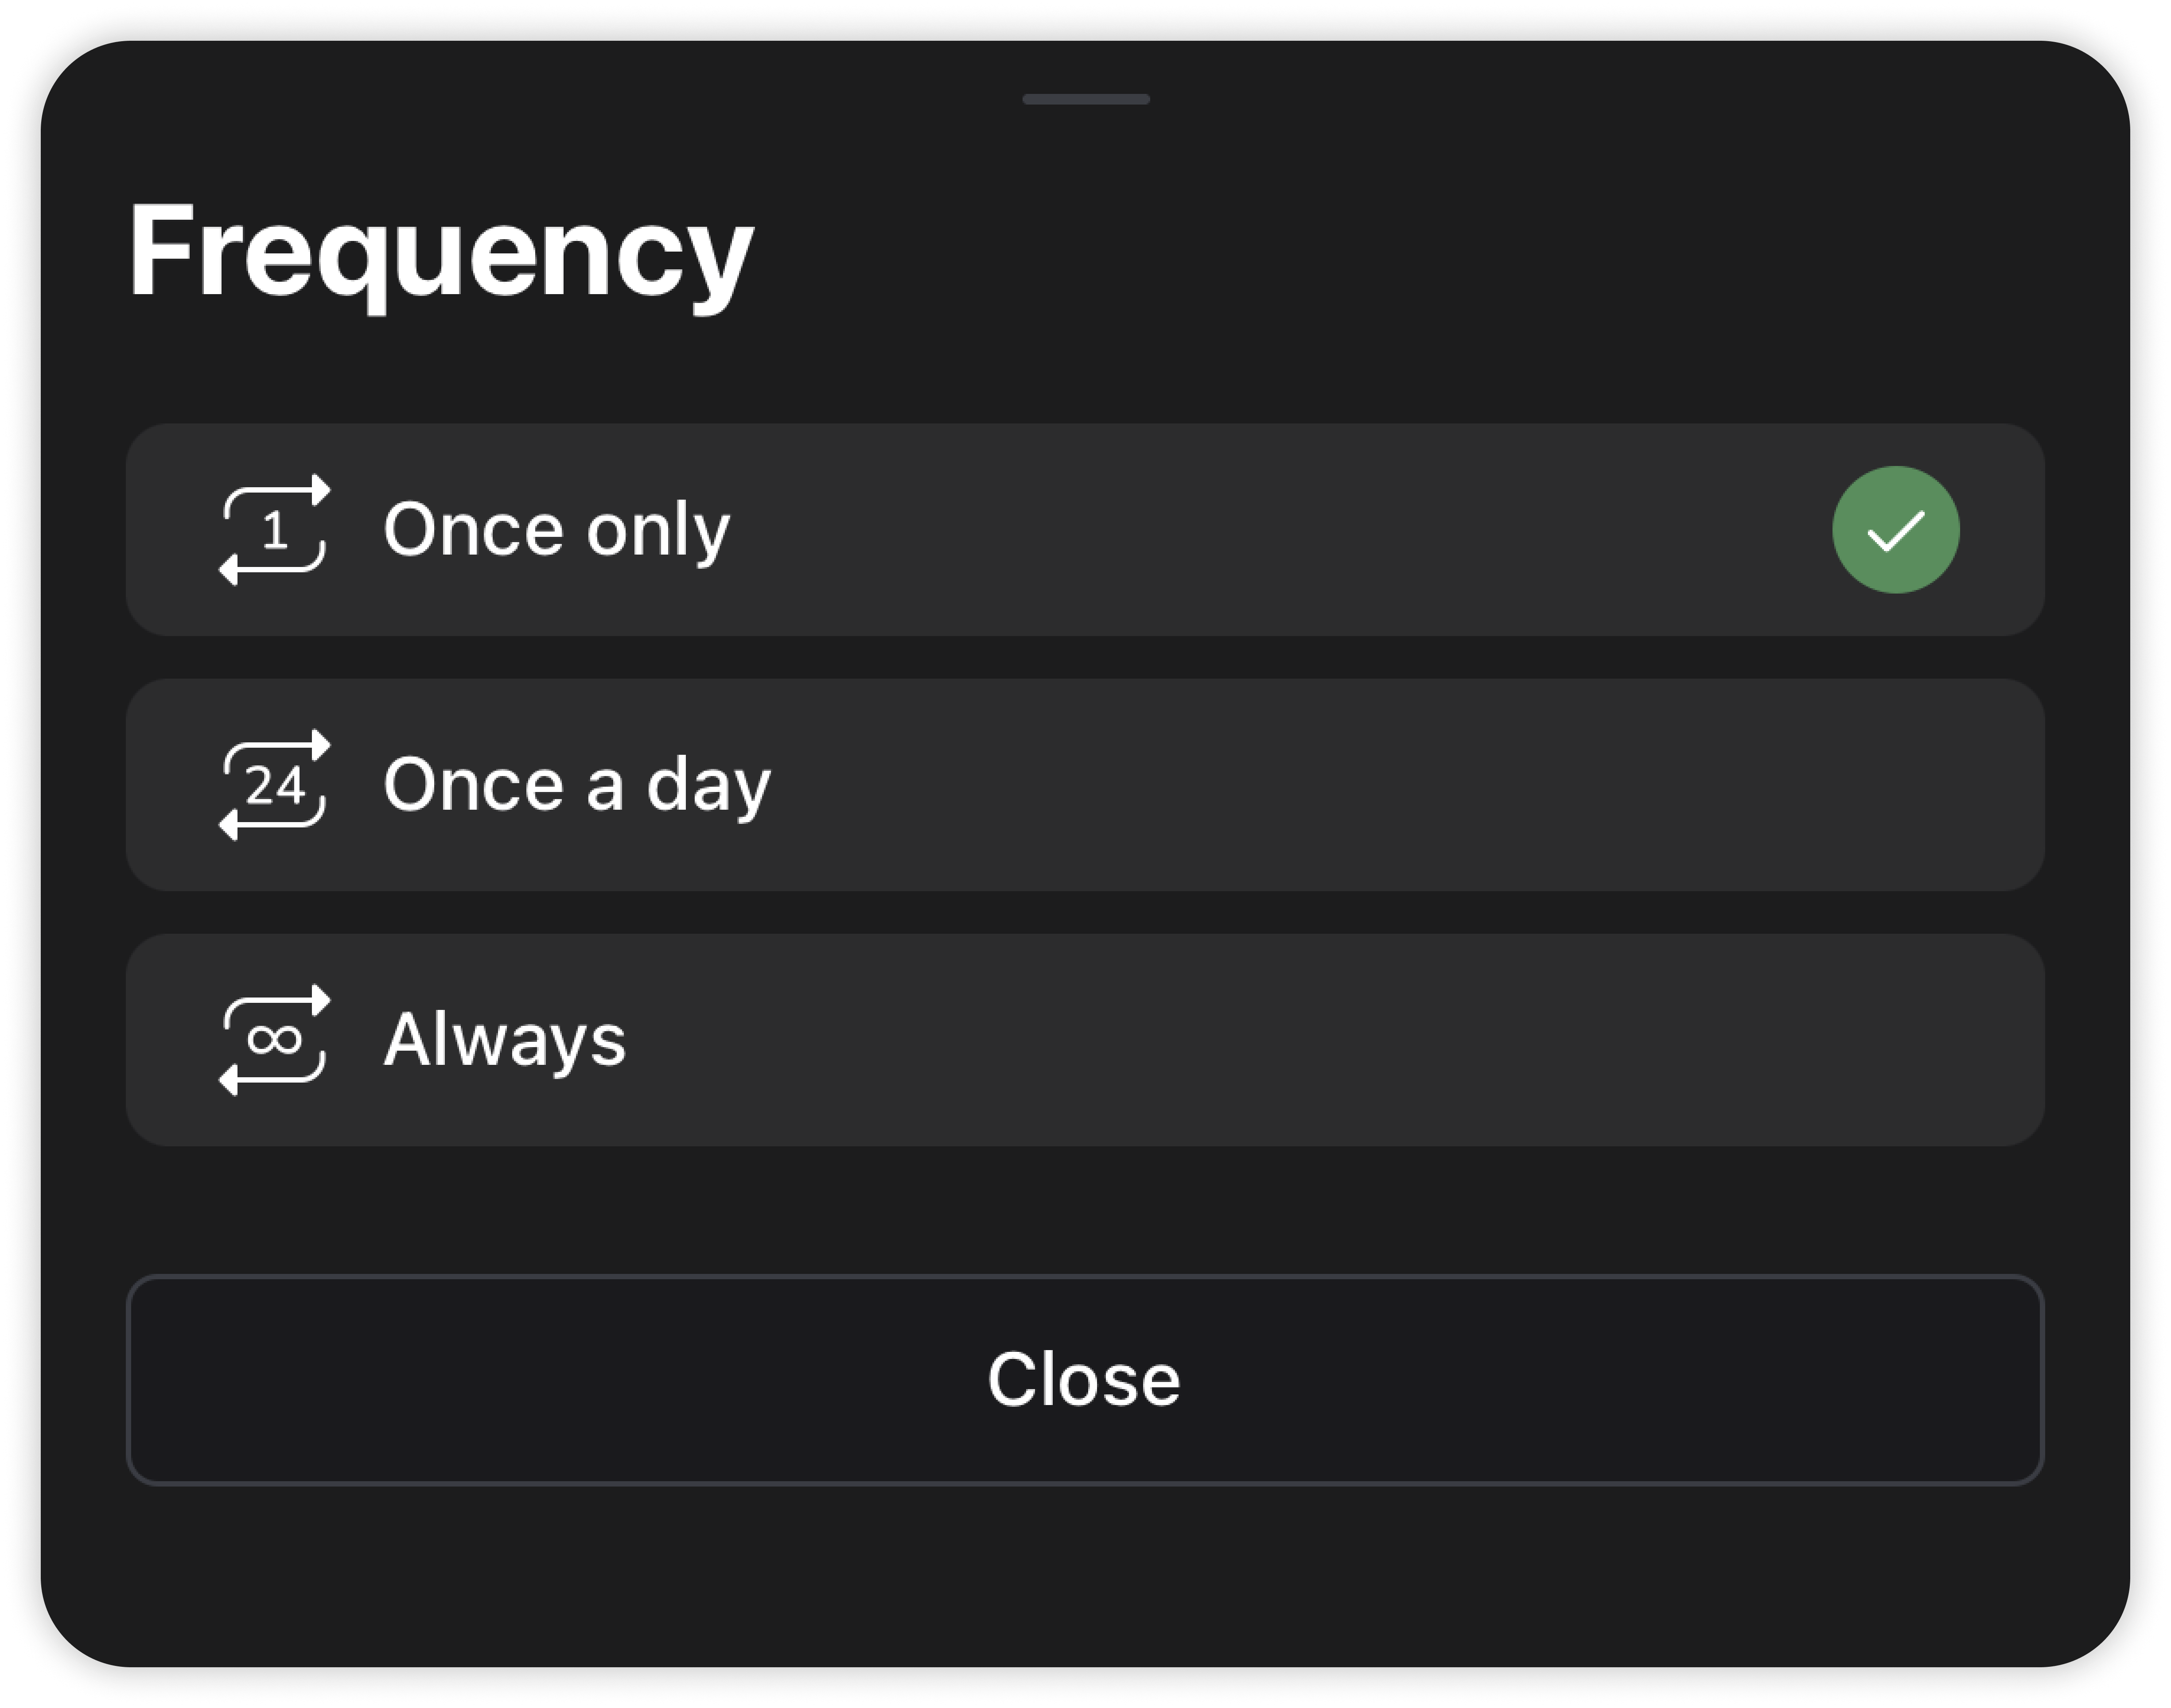This screenshot has width=2171, height=1708.
Task: Click the "Once only" text label
Action: 556,530
